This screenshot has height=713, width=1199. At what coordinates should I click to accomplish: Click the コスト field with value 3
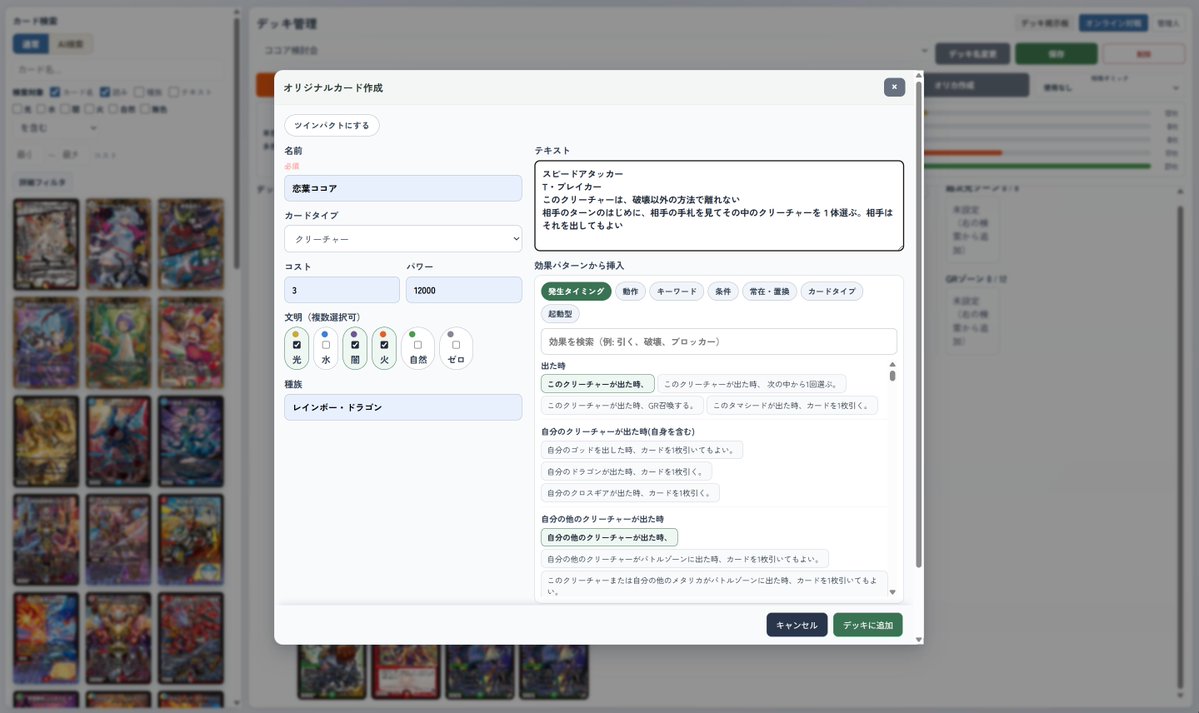342,290
